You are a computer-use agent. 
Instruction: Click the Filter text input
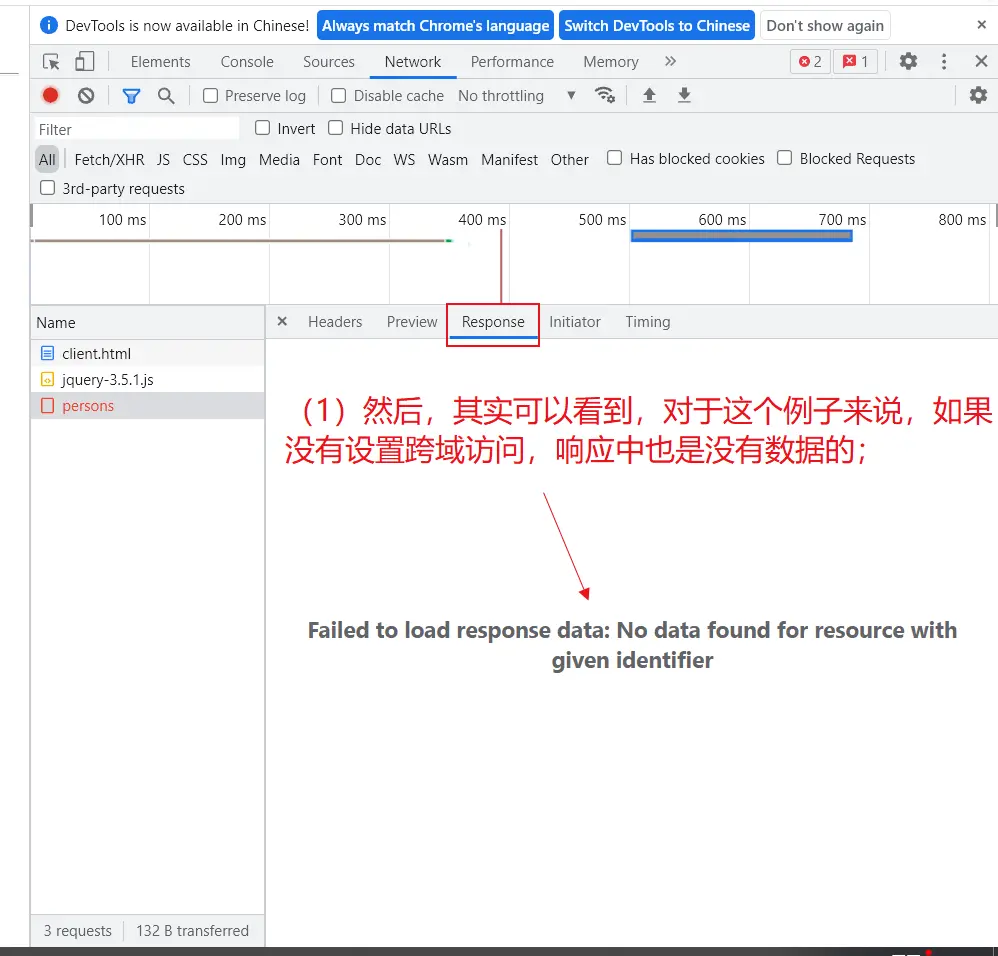(x=136, y=129)
